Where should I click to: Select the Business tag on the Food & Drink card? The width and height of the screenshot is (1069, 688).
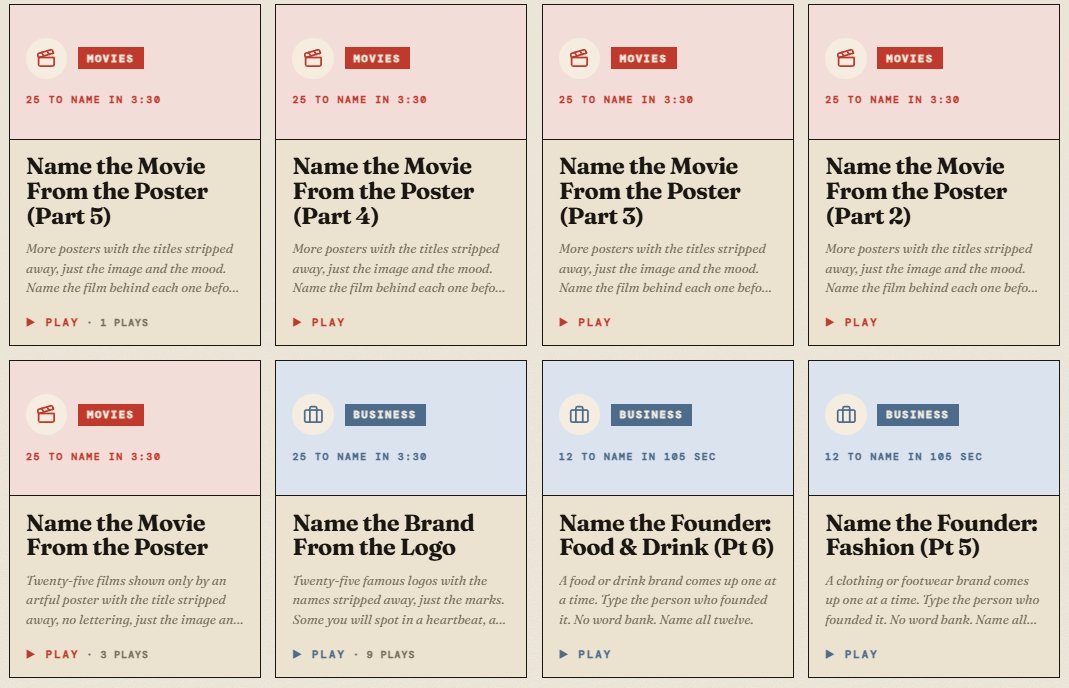pyautogui.click(x=651, y=415)
